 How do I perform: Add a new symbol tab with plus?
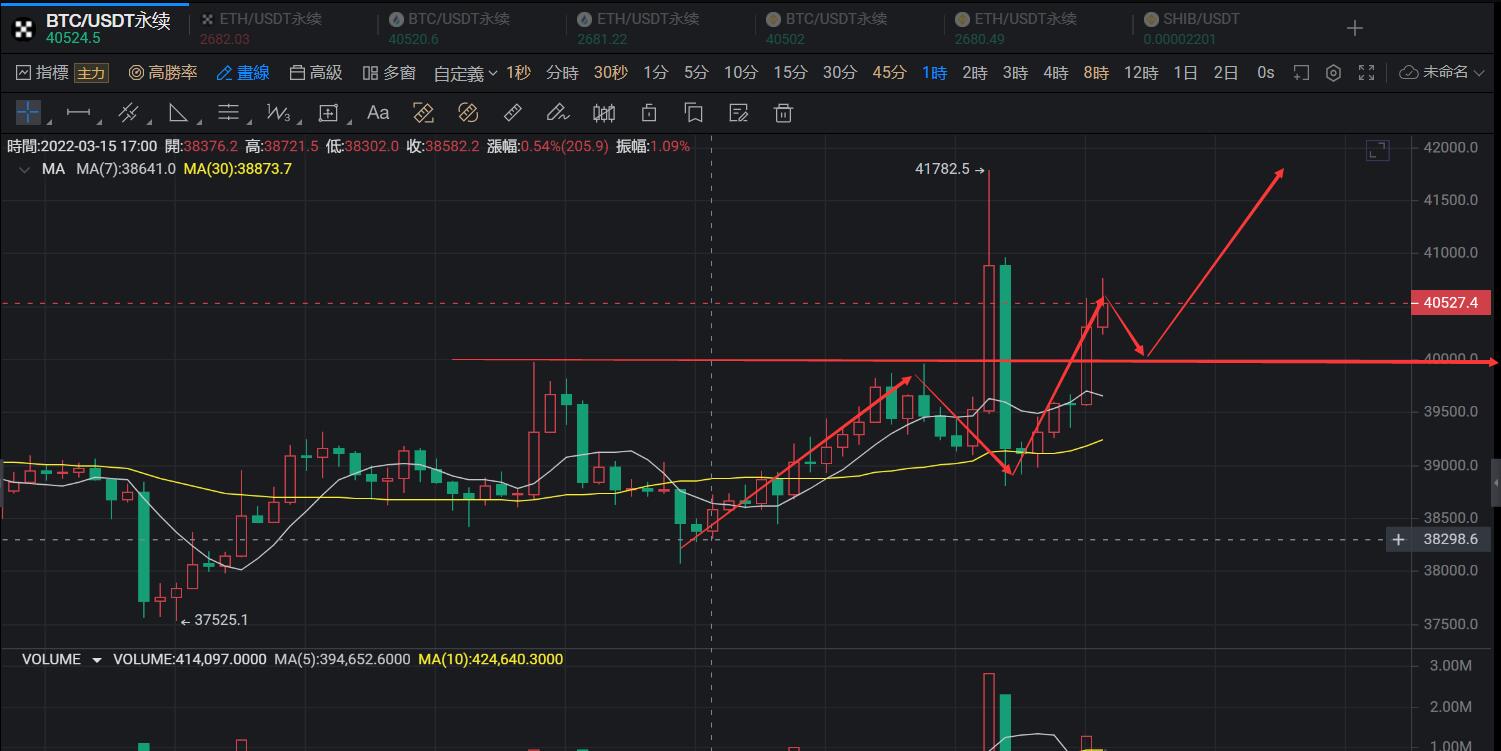tap(1355, 28)
